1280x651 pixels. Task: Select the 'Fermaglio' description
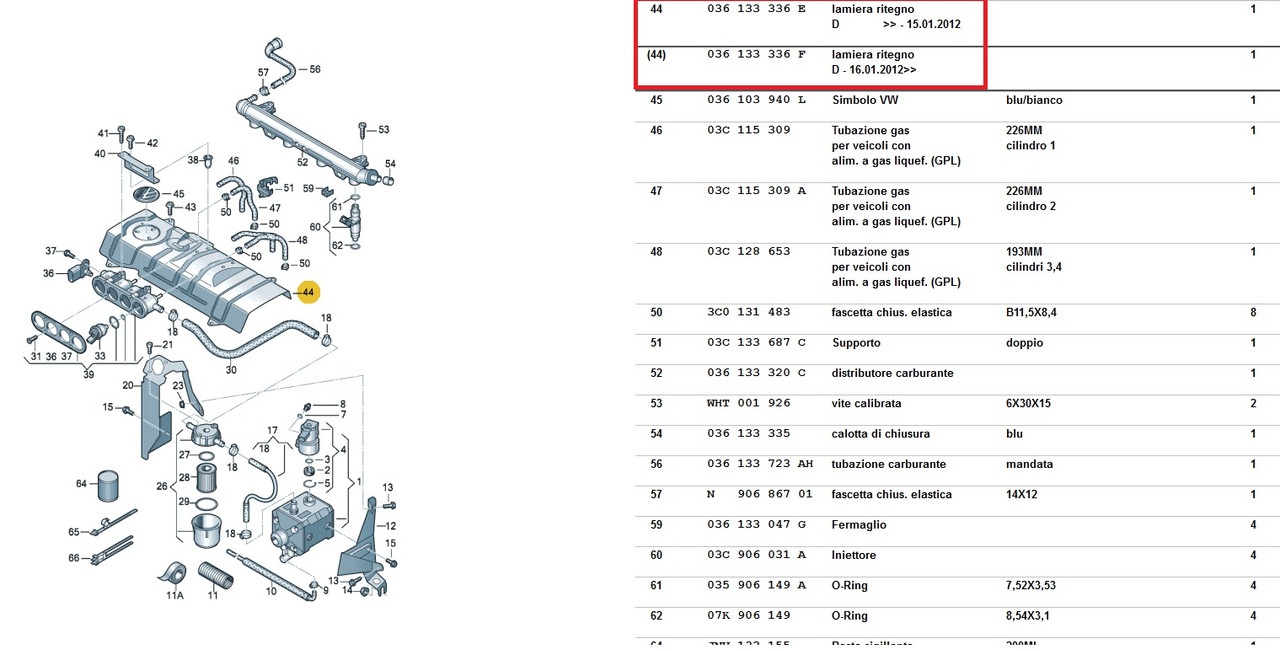859,525
